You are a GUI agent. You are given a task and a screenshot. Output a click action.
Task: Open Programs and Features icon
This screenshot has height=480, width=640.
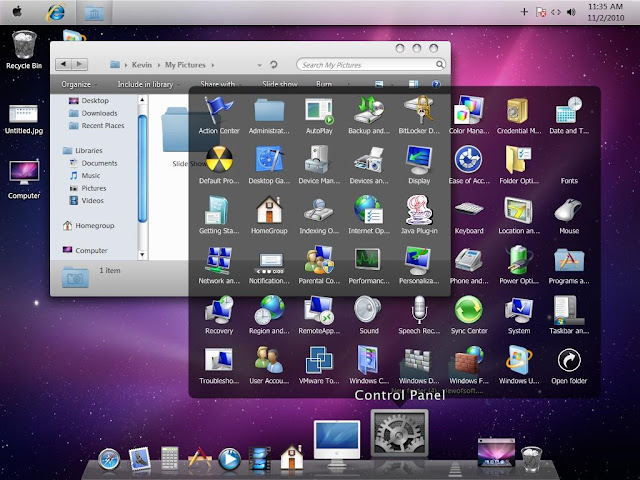pos(569,260)
